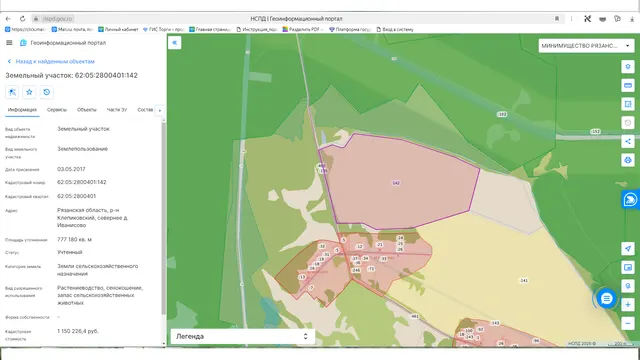The width and height of the screenshot is (640, 360).
Task: Switch to the Объекты tab
Action: [x=87, y=110]
